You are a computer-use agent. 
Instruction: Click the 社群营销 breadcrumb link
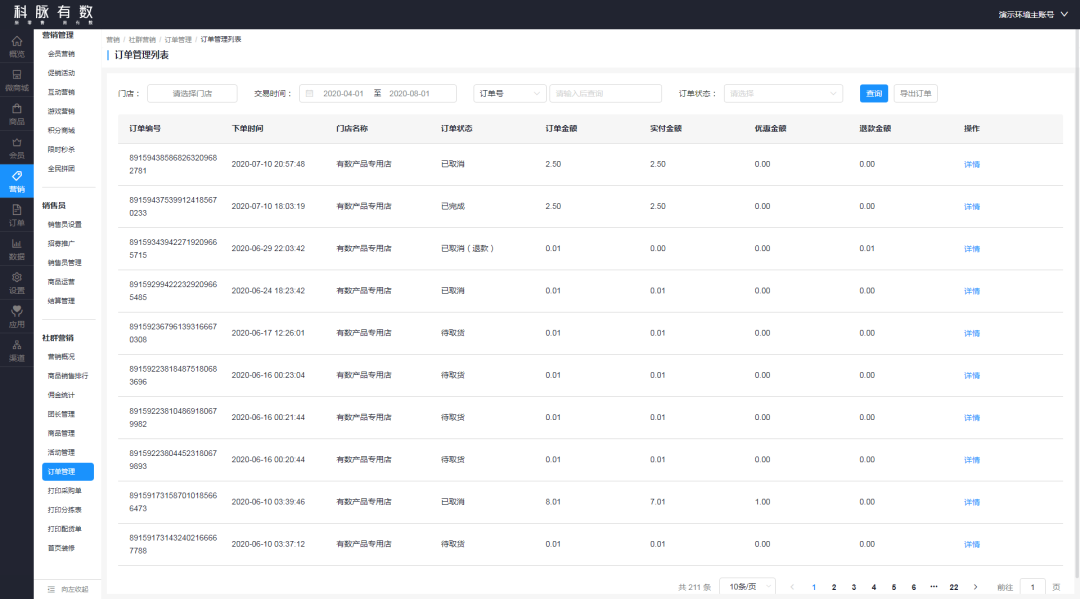142,40
